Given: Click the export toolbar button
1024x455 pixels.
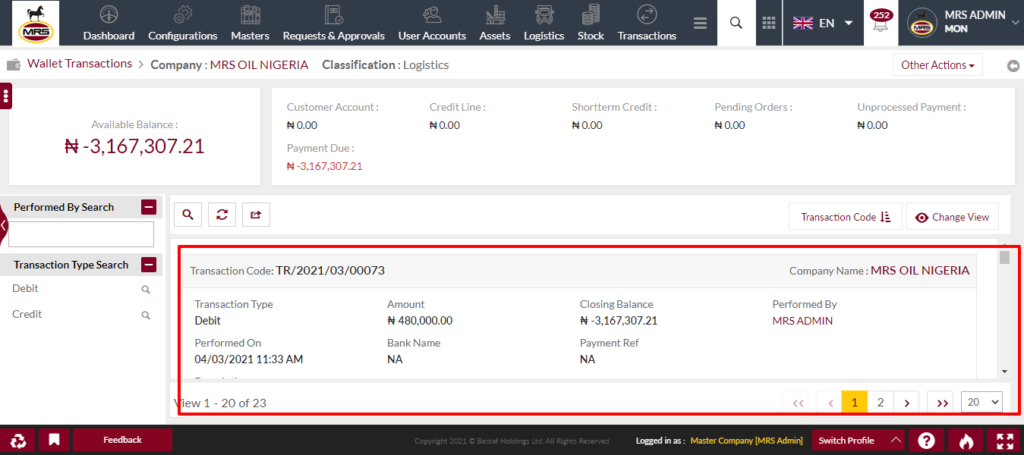Looking at the screenshot, I should point(256,214).
